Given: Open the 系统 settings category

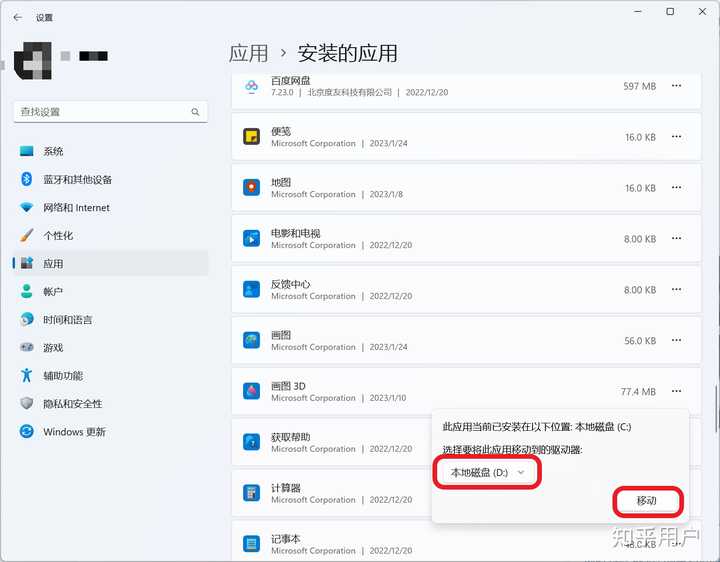Looking at the screenshot, I should (x=110, y=152).
